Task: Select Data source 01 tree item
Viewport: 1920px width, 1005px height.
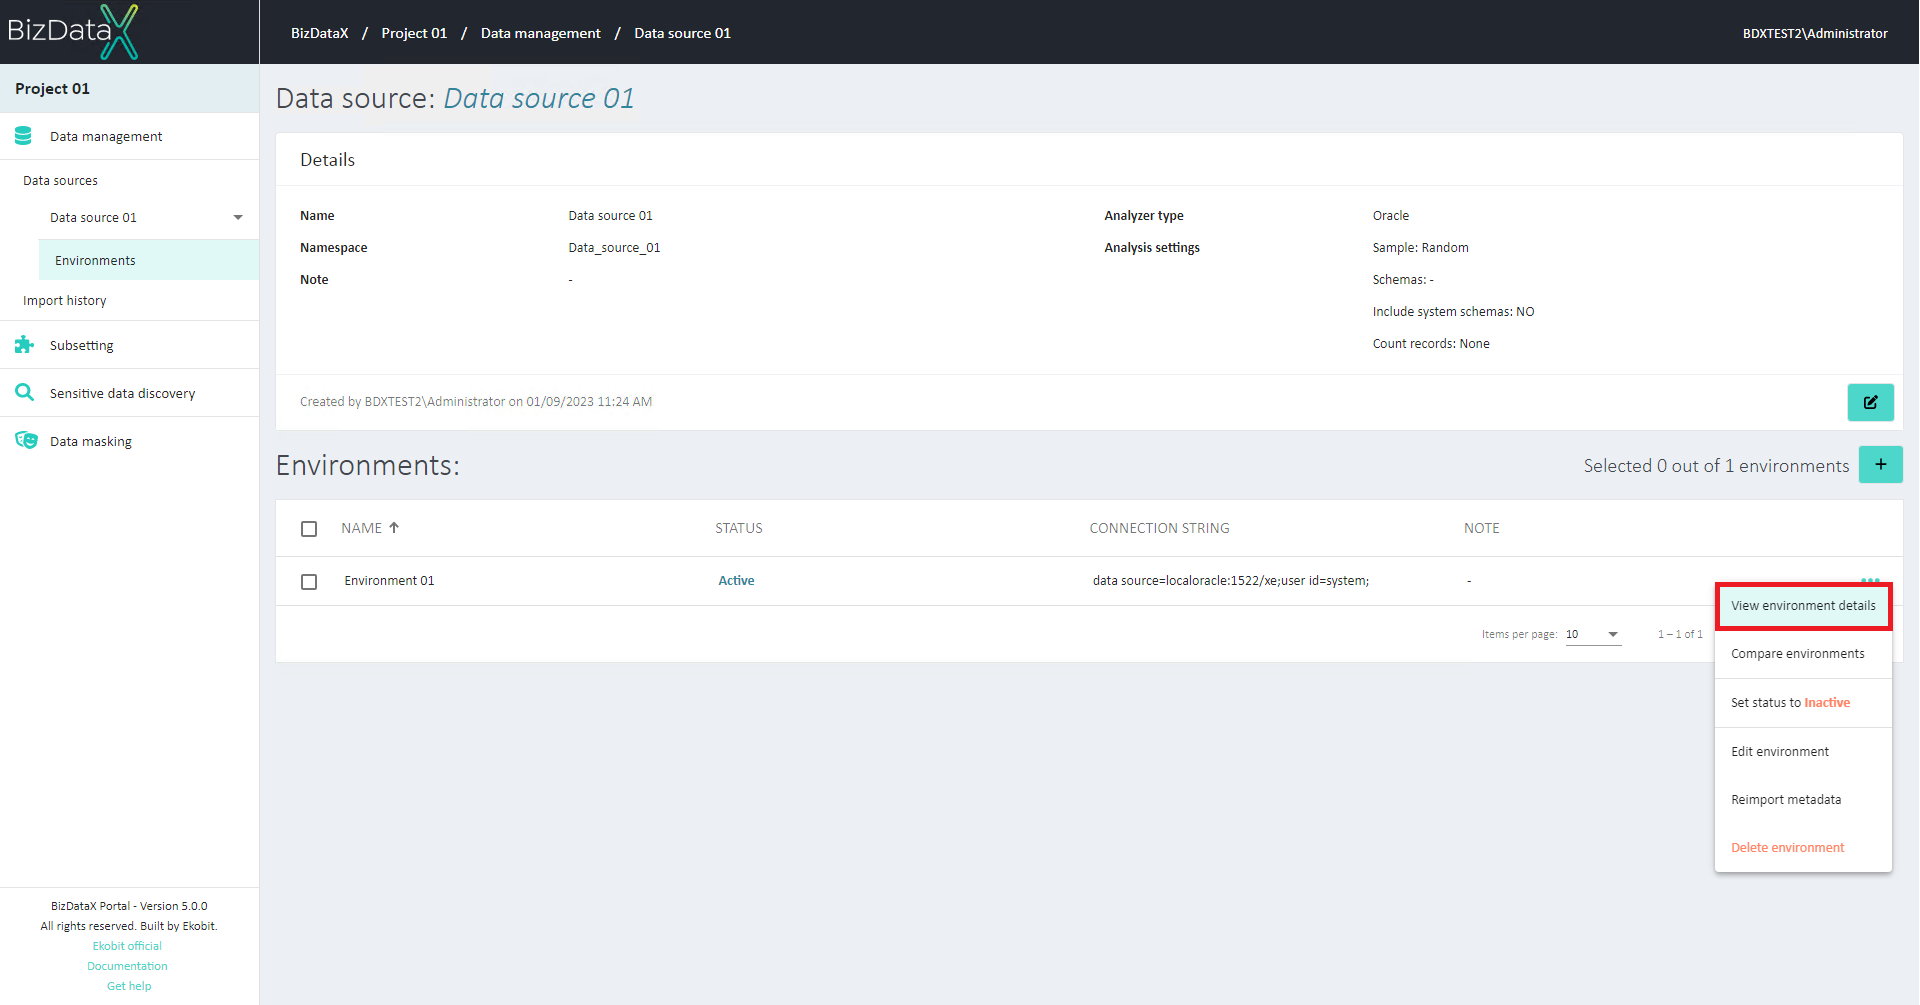Action: pos(93,217)
